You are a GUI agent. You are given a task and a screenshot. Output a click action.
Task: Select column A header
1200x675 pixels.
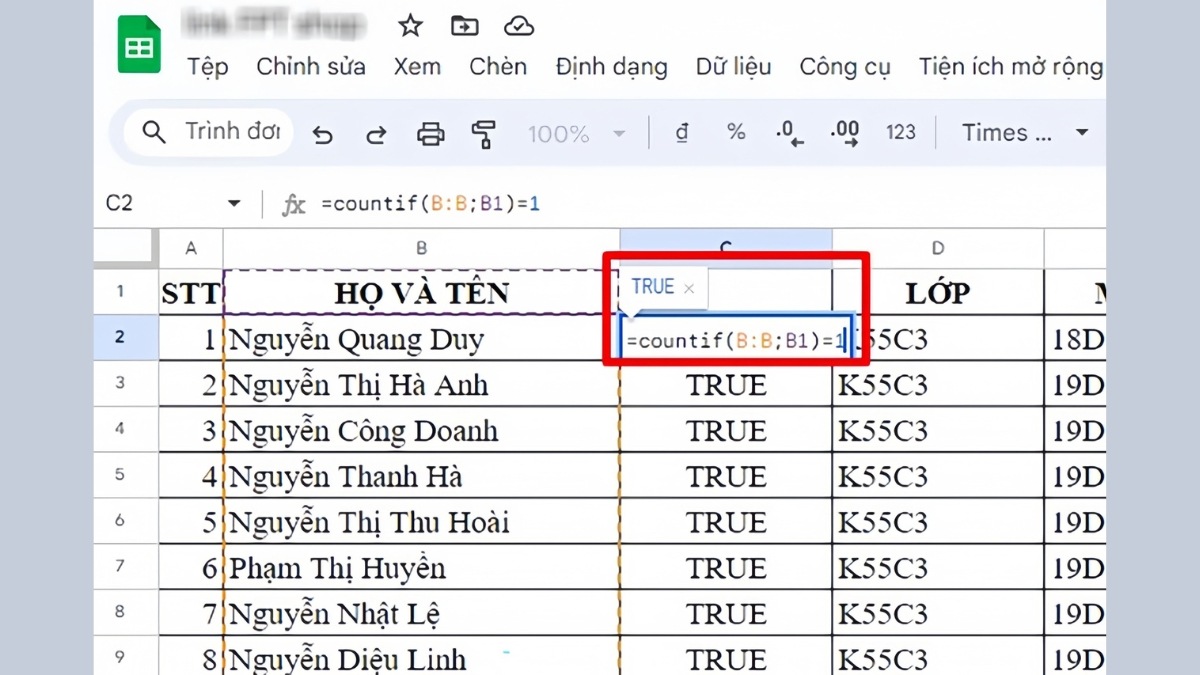coord(191,248)
